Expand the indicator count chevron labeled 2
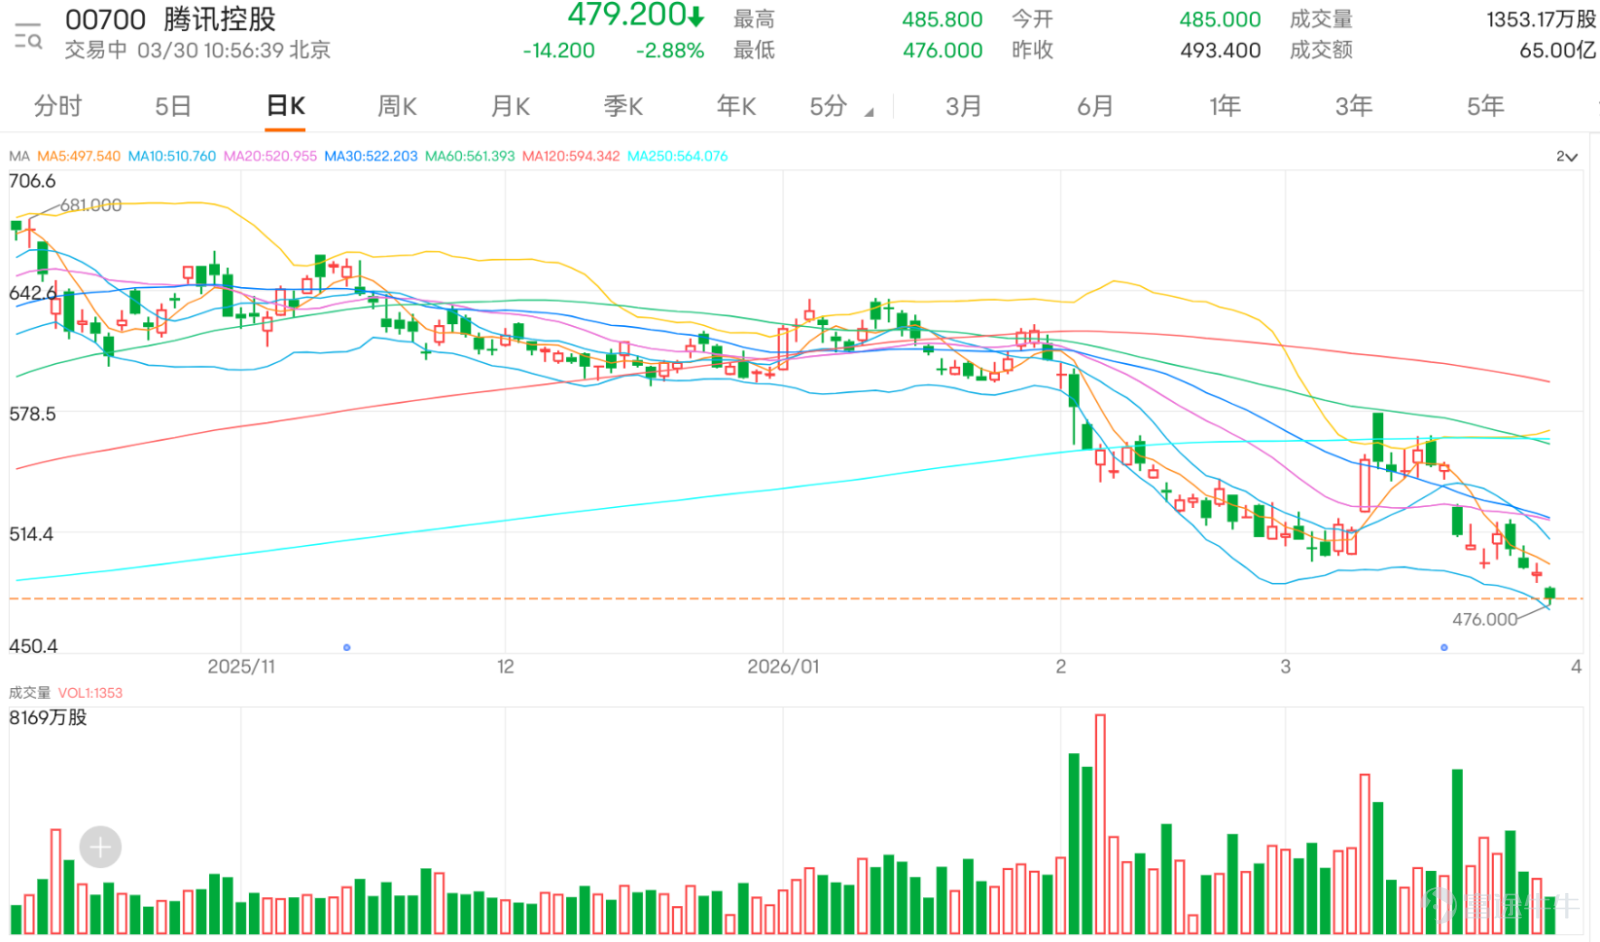The image size is (1600, 942). click(x=1566, y=157)
